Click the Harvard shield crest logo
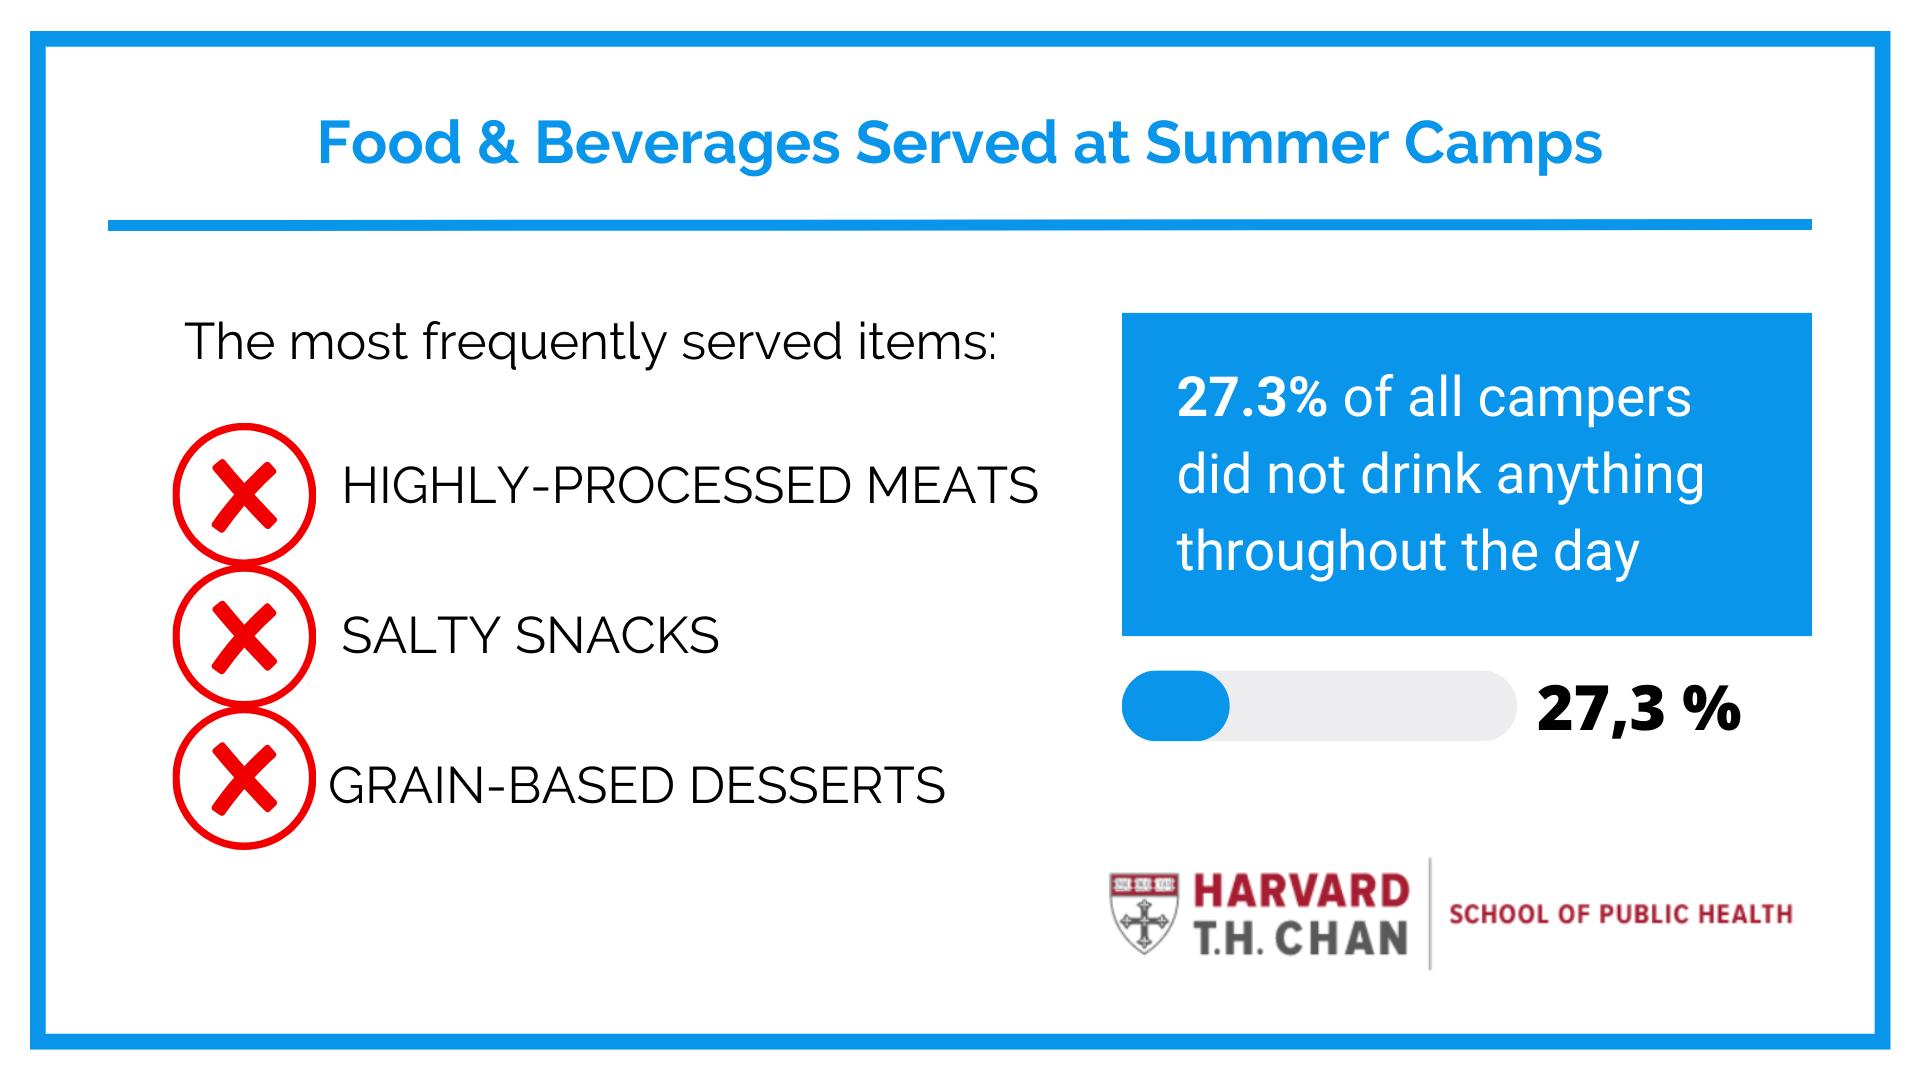Screen dimensions: 1920x1080 click(x=1143, y=912)
